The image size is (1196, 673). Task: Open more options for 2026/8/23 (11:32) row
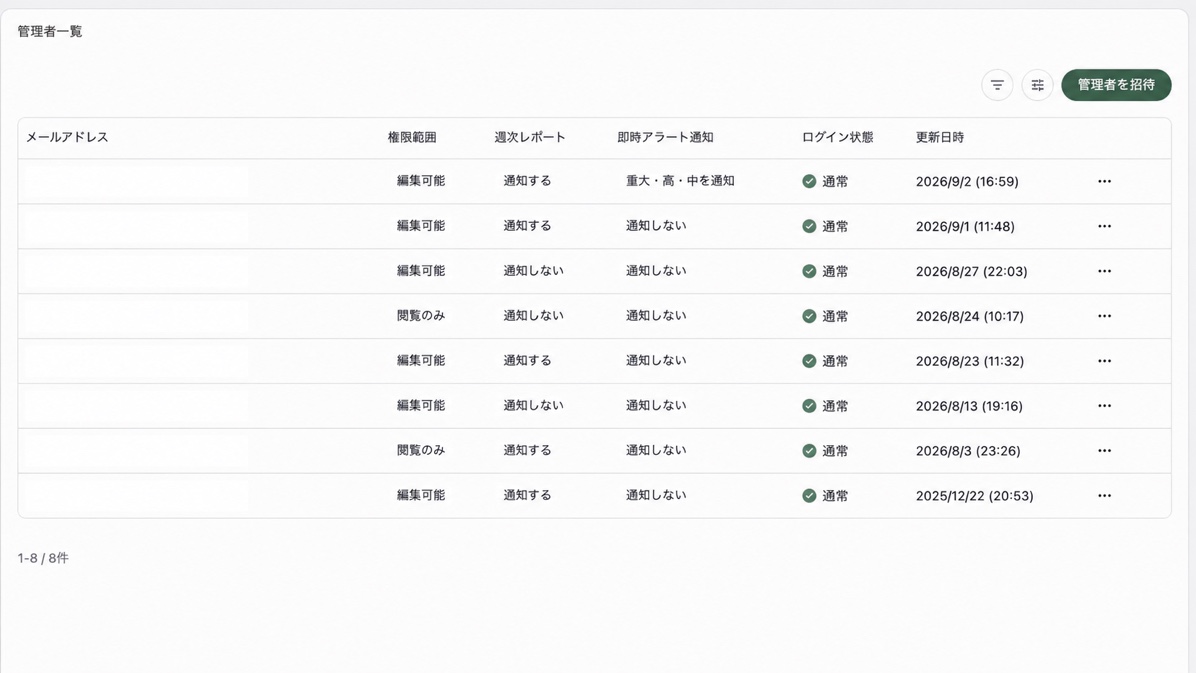(1104, 361)
